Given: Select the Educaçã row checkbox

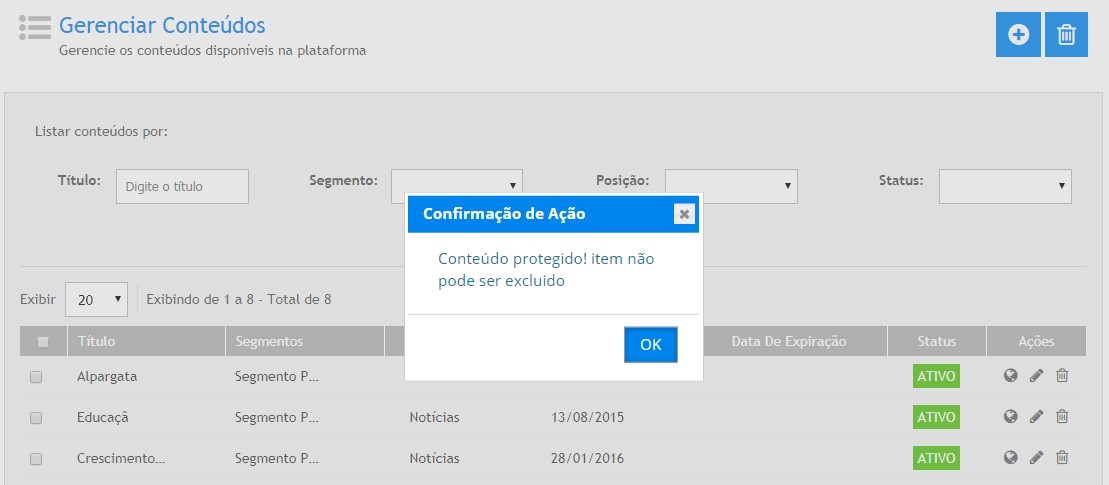Looking at the screenshot, I should [x=36, y=418].
